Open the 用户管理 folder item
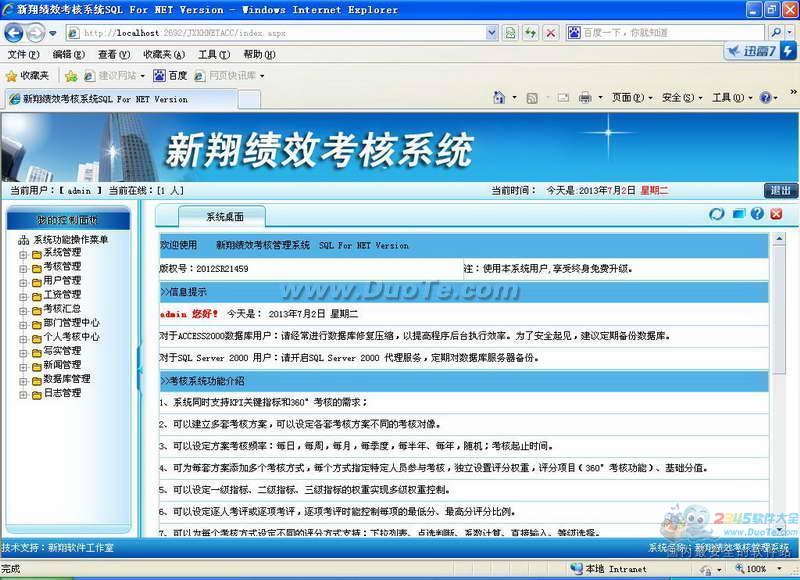800x580 pixels. (62, 282)
